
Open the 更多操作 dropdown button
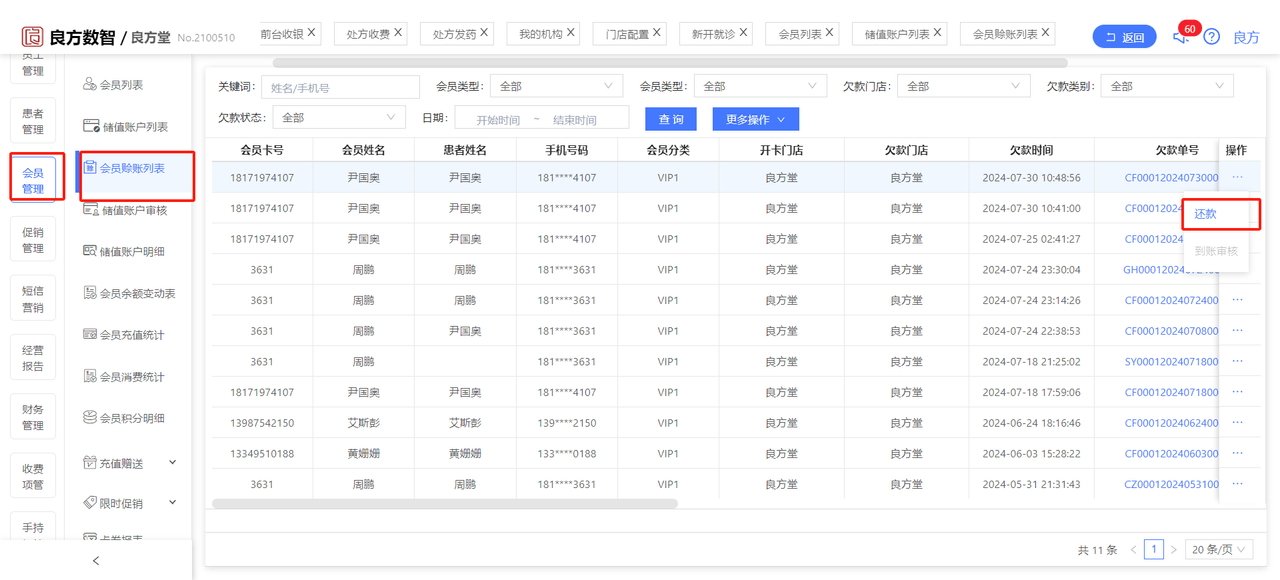[755, 119]
